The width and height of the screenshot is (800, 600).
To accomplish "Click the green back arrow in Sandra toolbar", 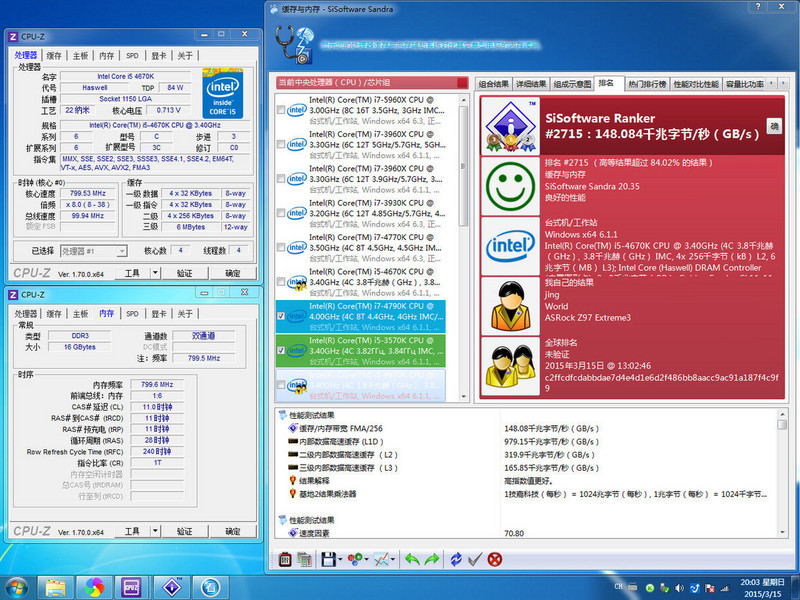I will [x=411, y=559].
